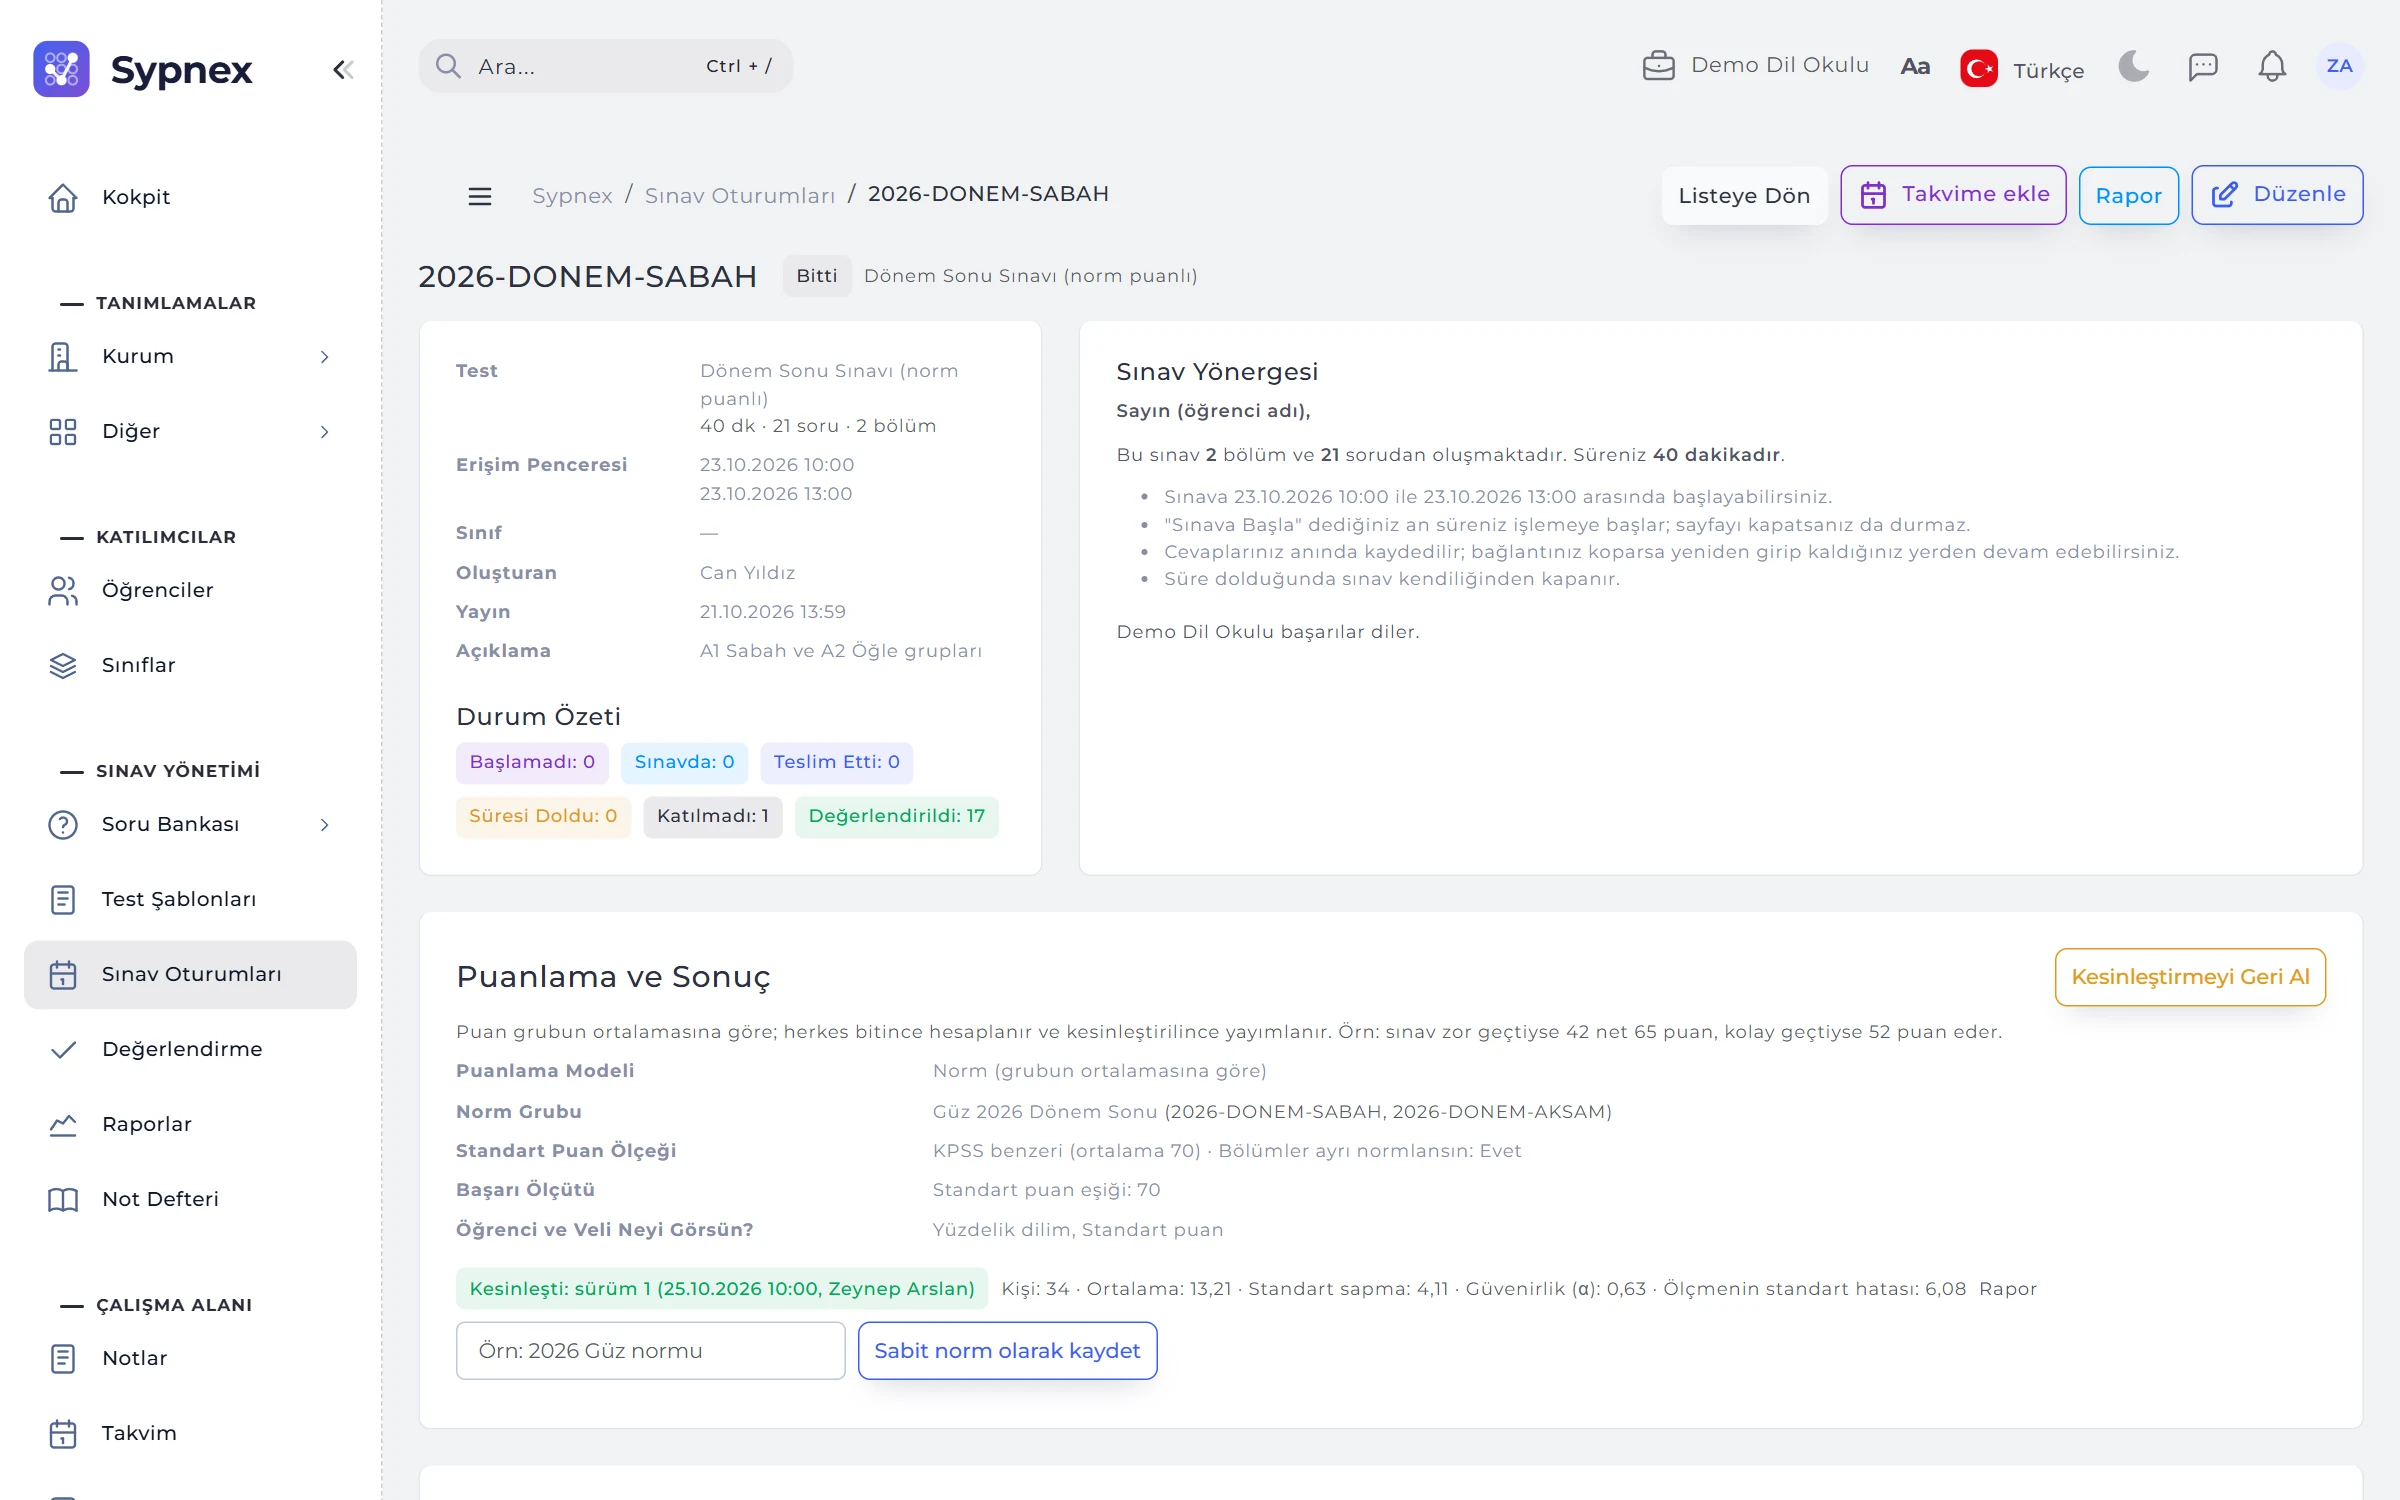This screenshot has height=1500, width=2400.
Task: Open the notifications bell
Action: (2272, 67)
